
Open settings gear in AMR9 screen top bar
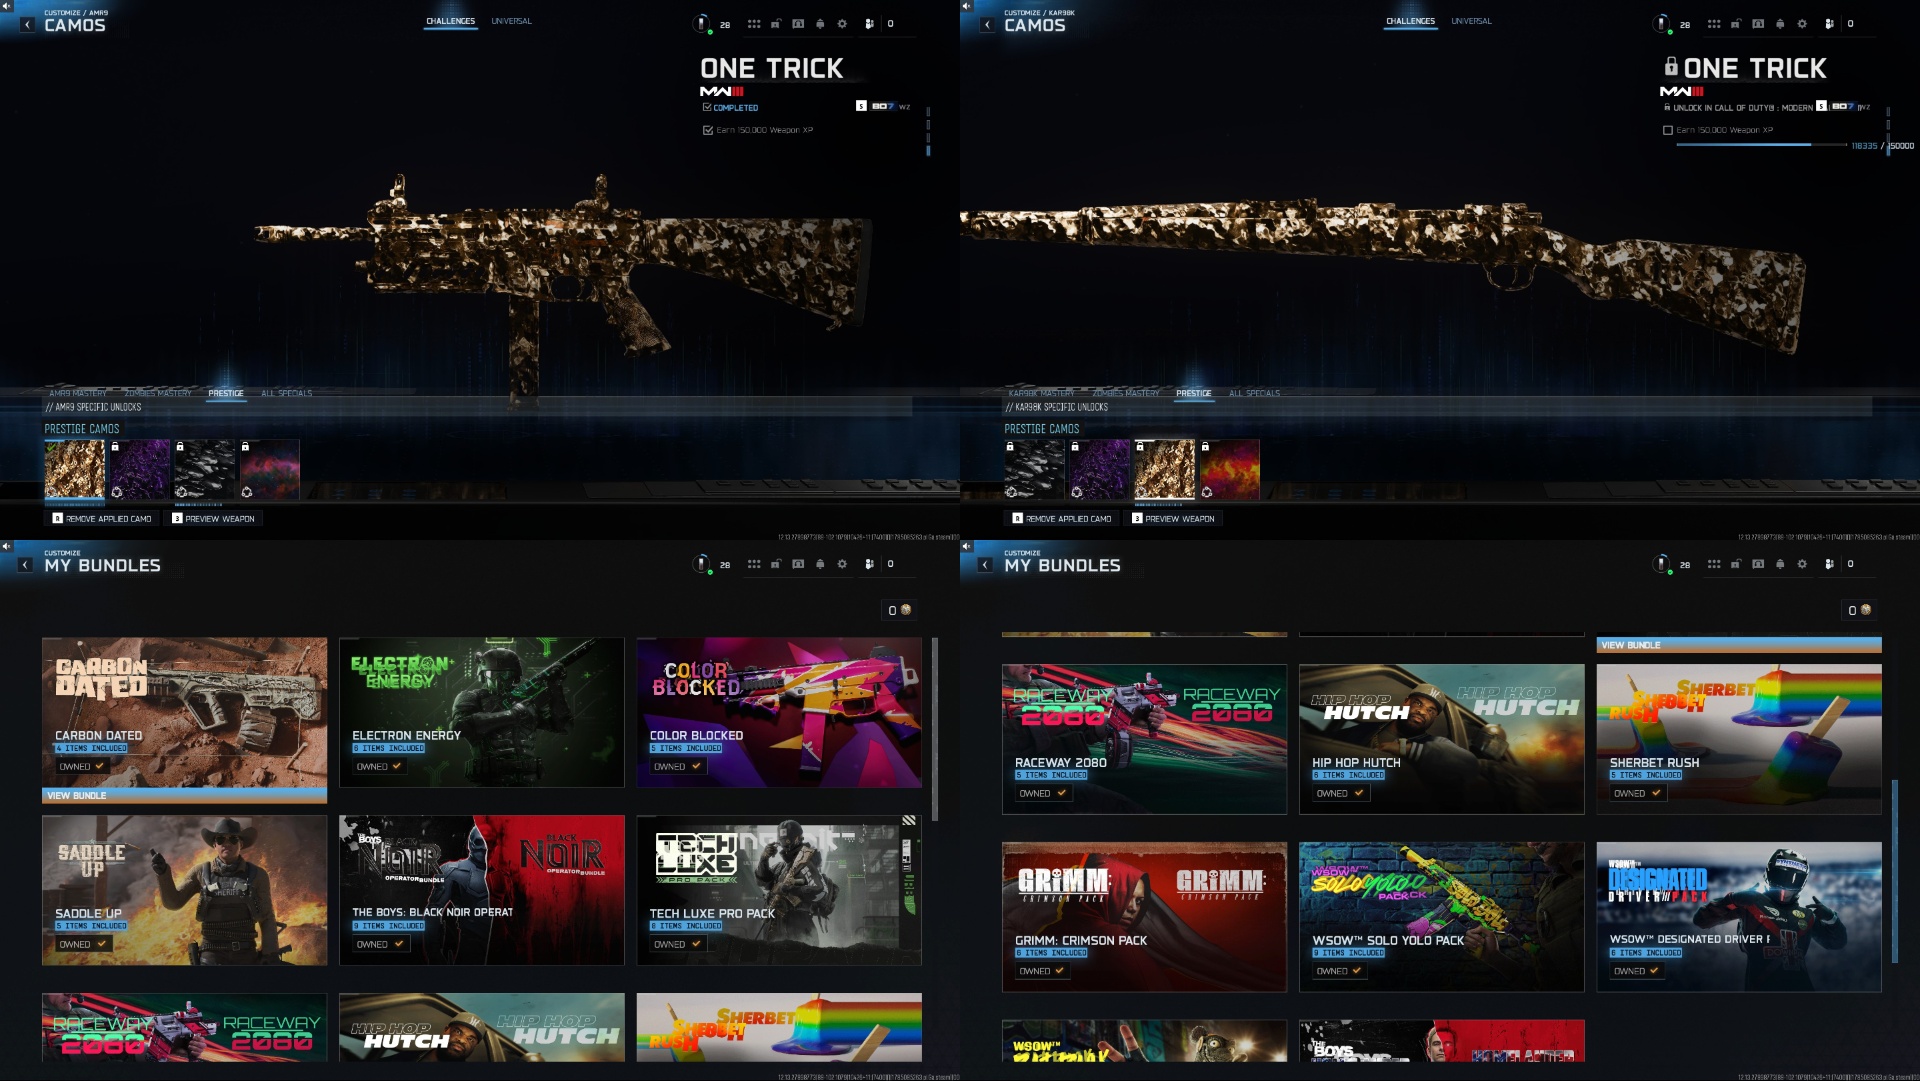(x=842, y=24)
